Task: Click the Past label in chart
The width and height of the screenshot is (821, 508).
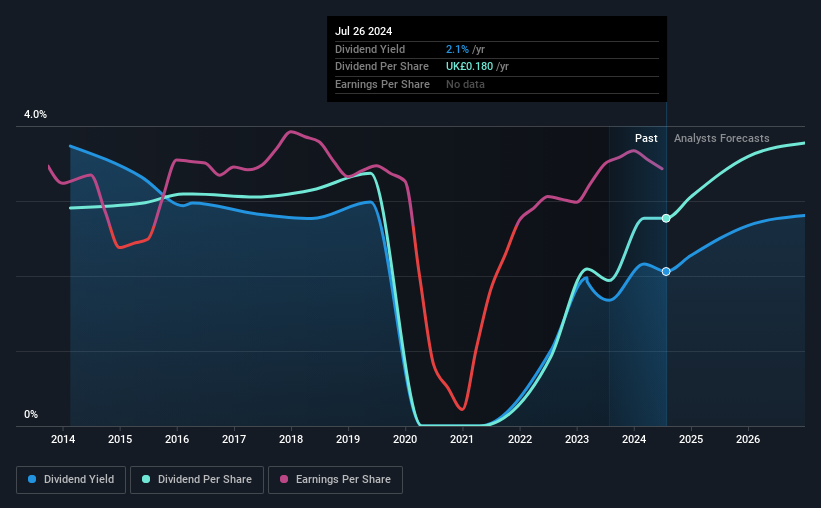Action: coord(646,138)
